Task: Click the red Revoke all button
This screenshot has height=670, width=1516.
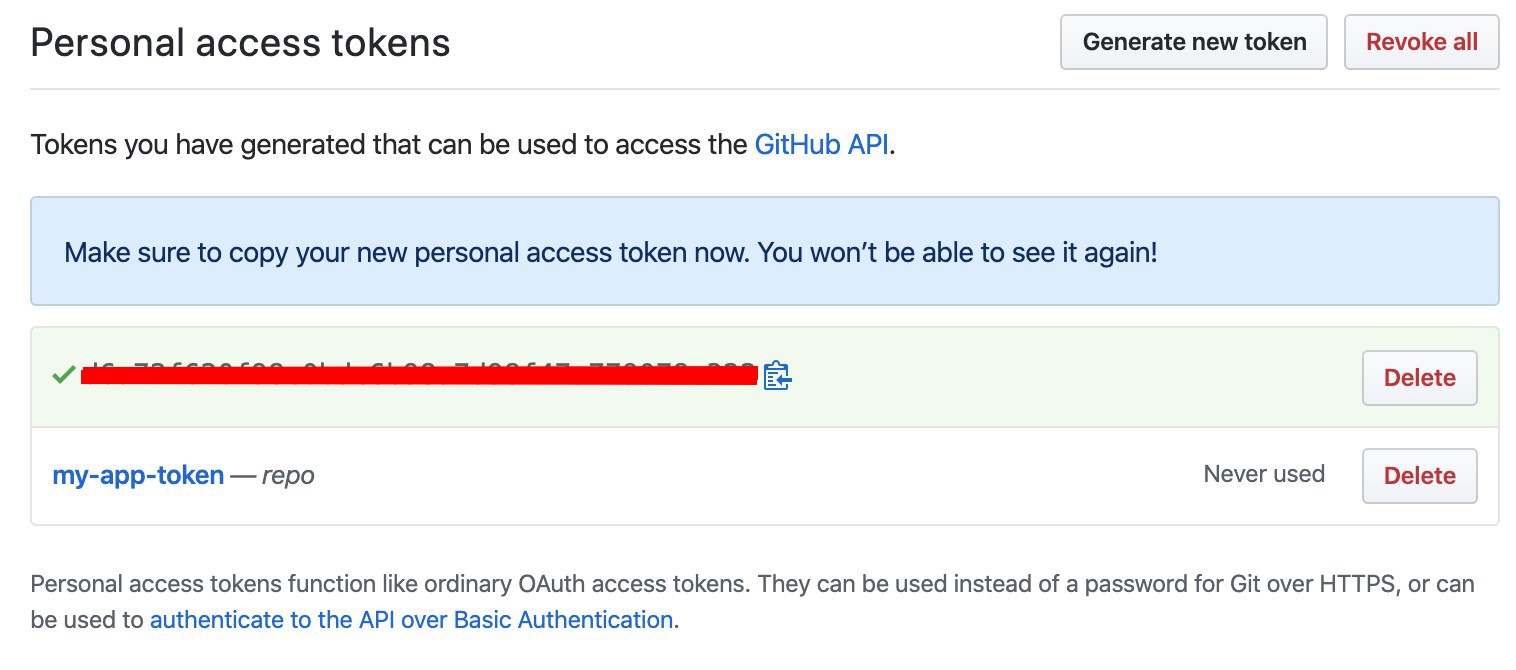Action: point(1421,42)
